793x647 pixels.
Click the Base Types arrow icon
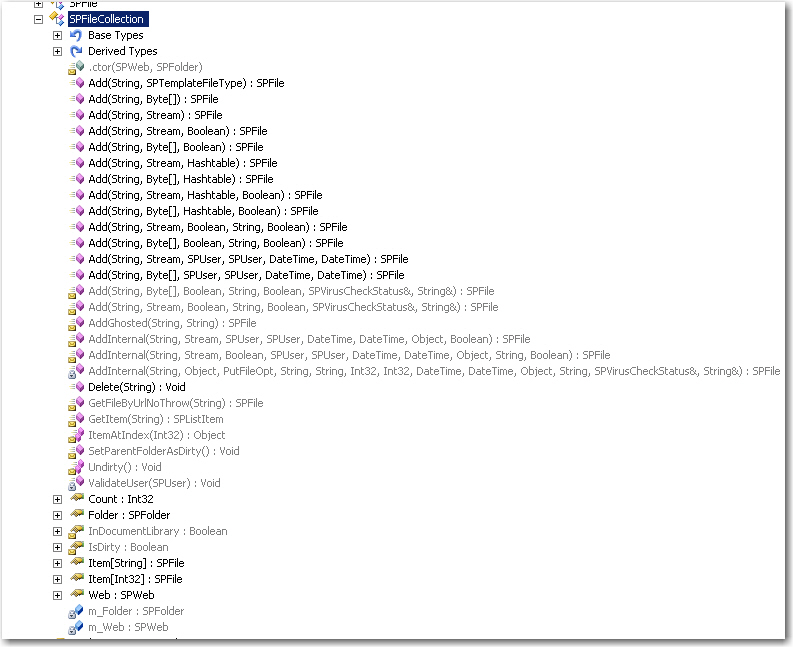pos(76,35)
